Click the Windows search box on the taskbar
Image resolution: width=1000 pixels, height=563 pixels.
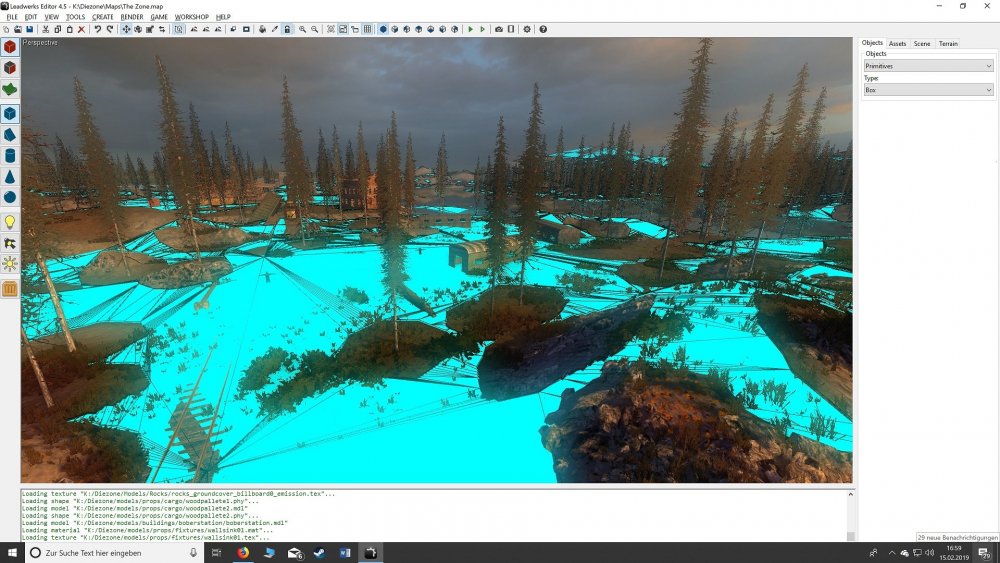[113, 553]
